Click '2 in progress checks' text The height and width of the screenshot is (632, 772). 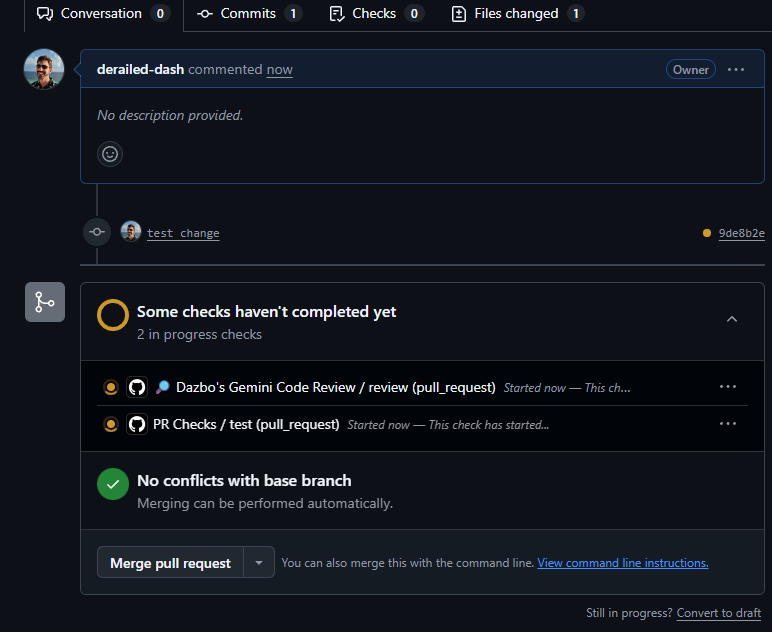[199, 335]
